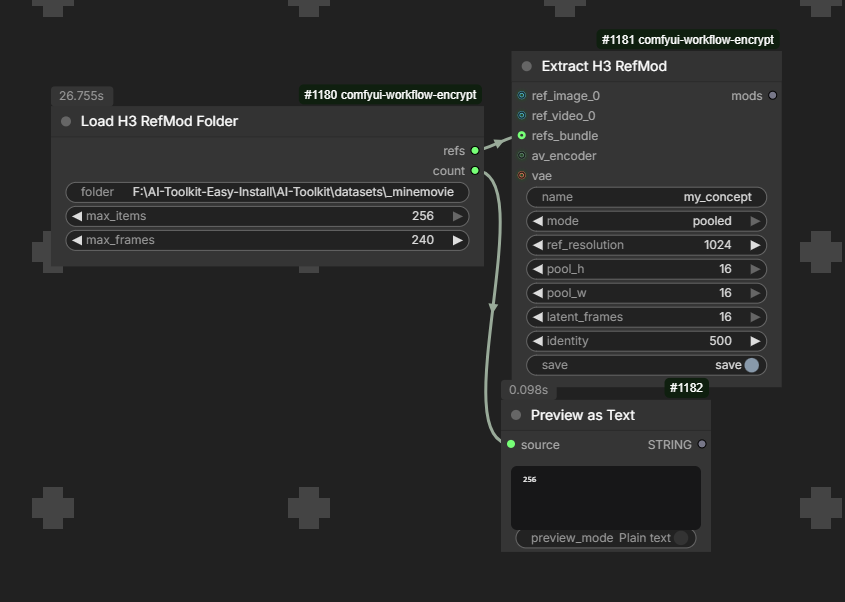
Task: Select the Preview as Text title
Action: (x=583, y=415)
